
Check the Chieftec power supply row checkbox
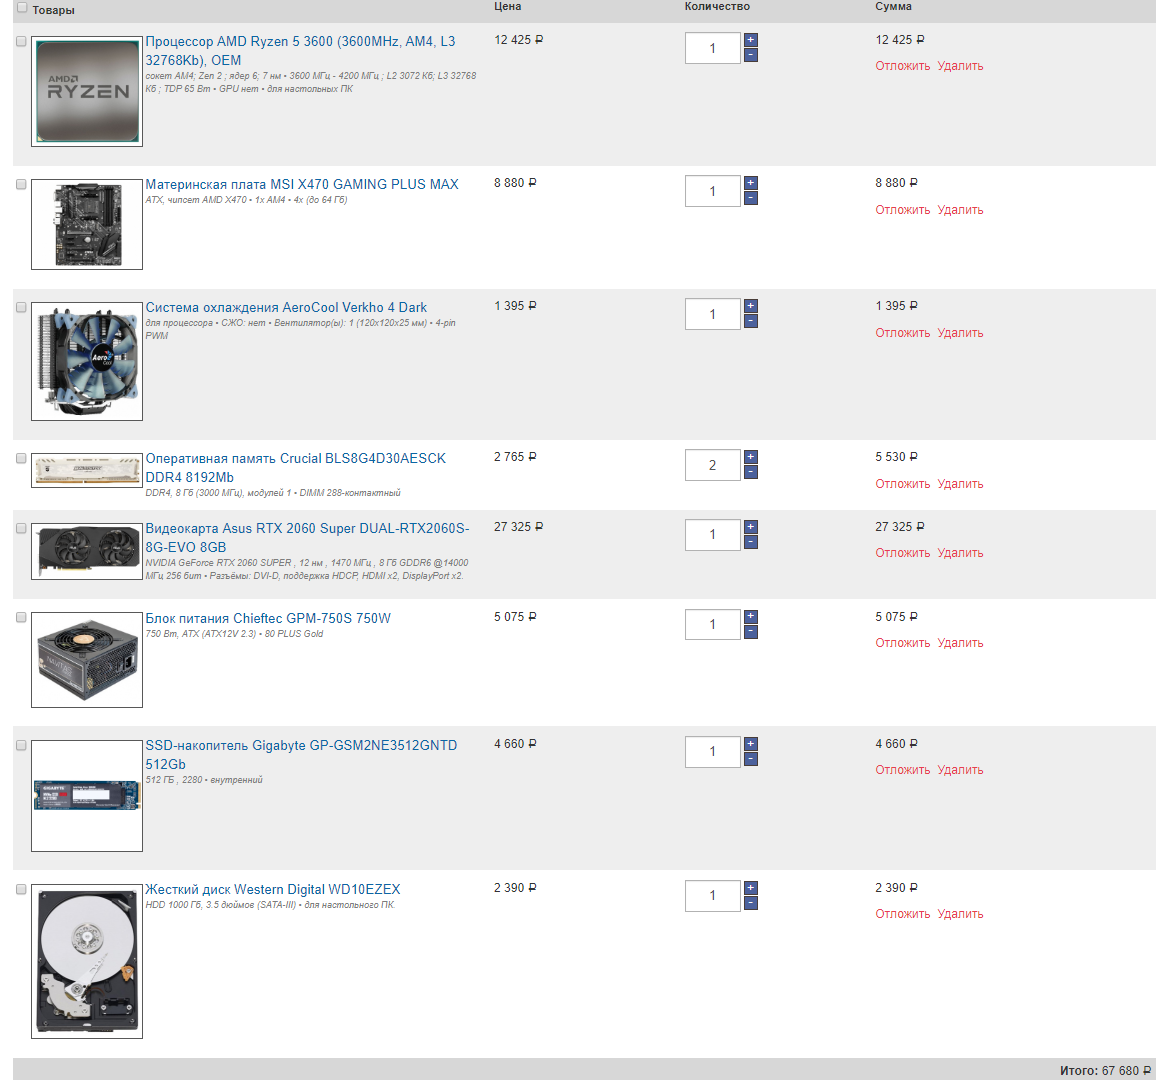click(x=22, y=617)
